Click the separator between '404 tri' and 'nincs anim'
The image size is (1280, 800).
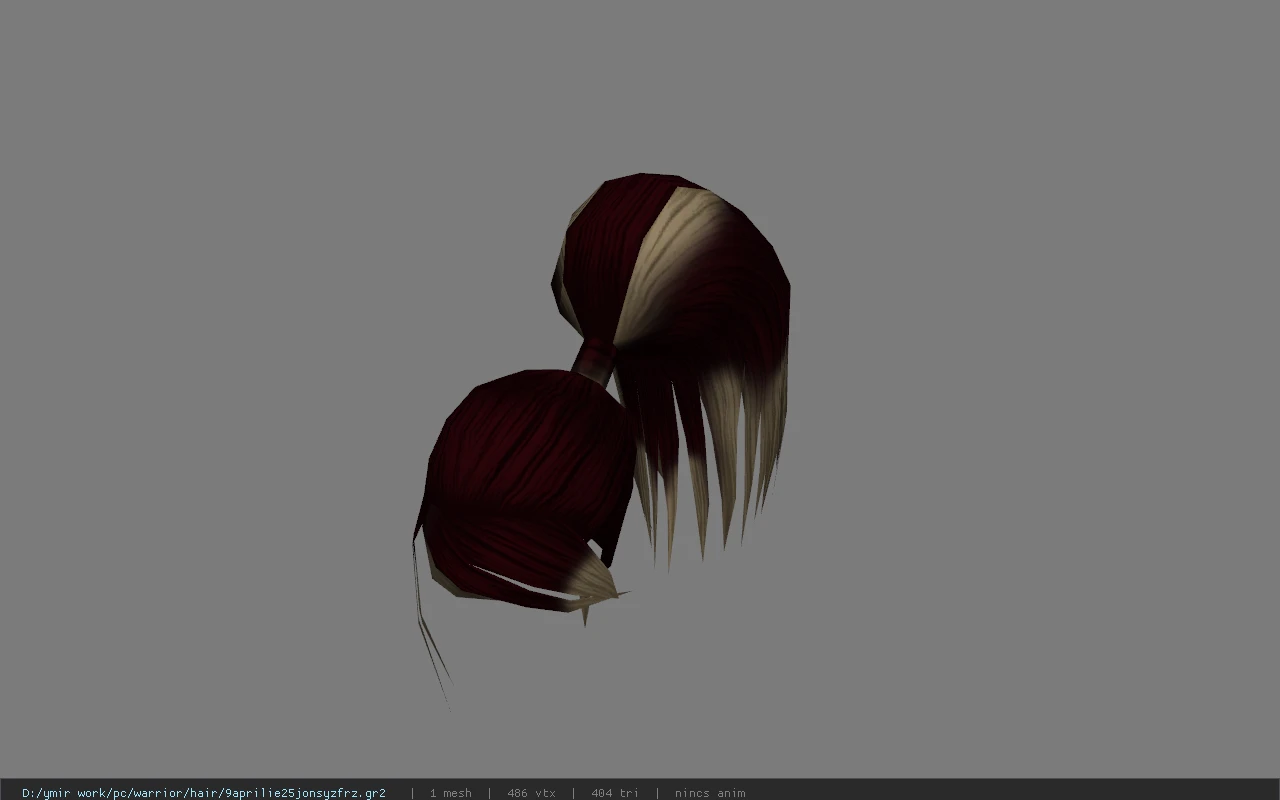pyautogui.click(x=657, y=793)
